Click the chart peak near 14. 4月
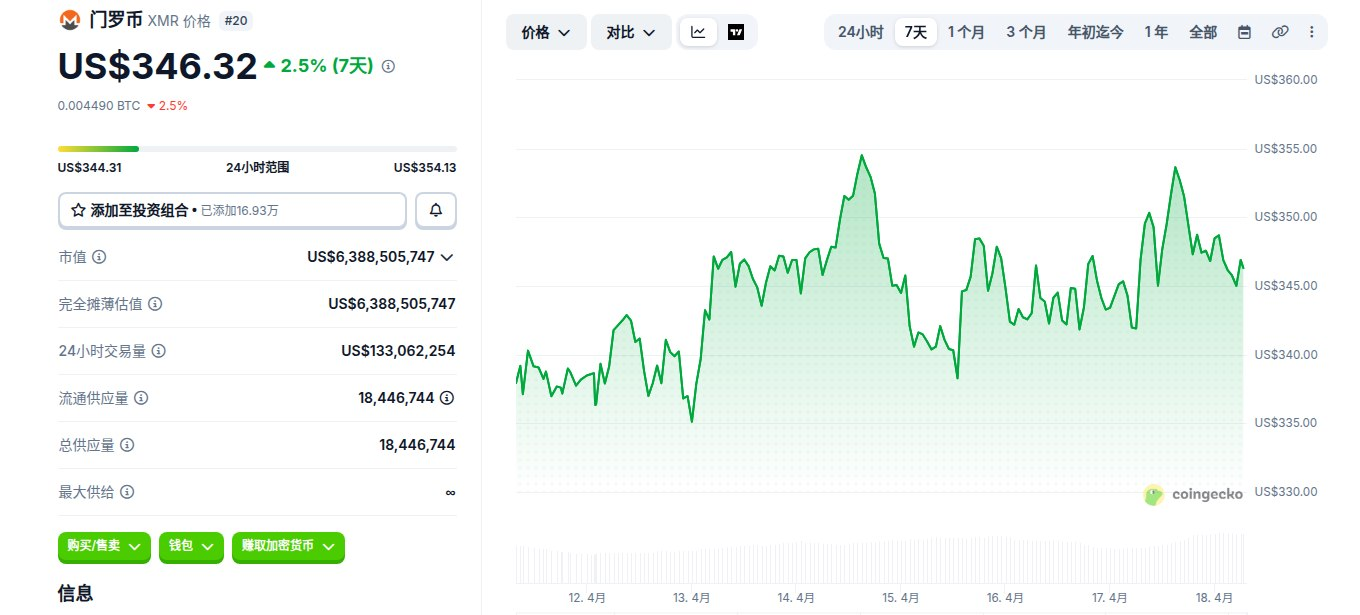1360x615 pixels. click(x=861, y=156)
